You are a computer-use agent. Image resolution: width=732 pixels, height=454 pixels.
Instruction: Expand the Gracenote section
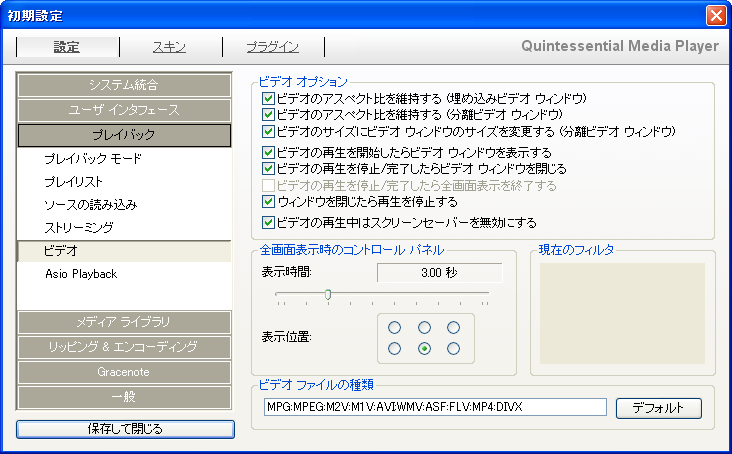pos(125,370)
